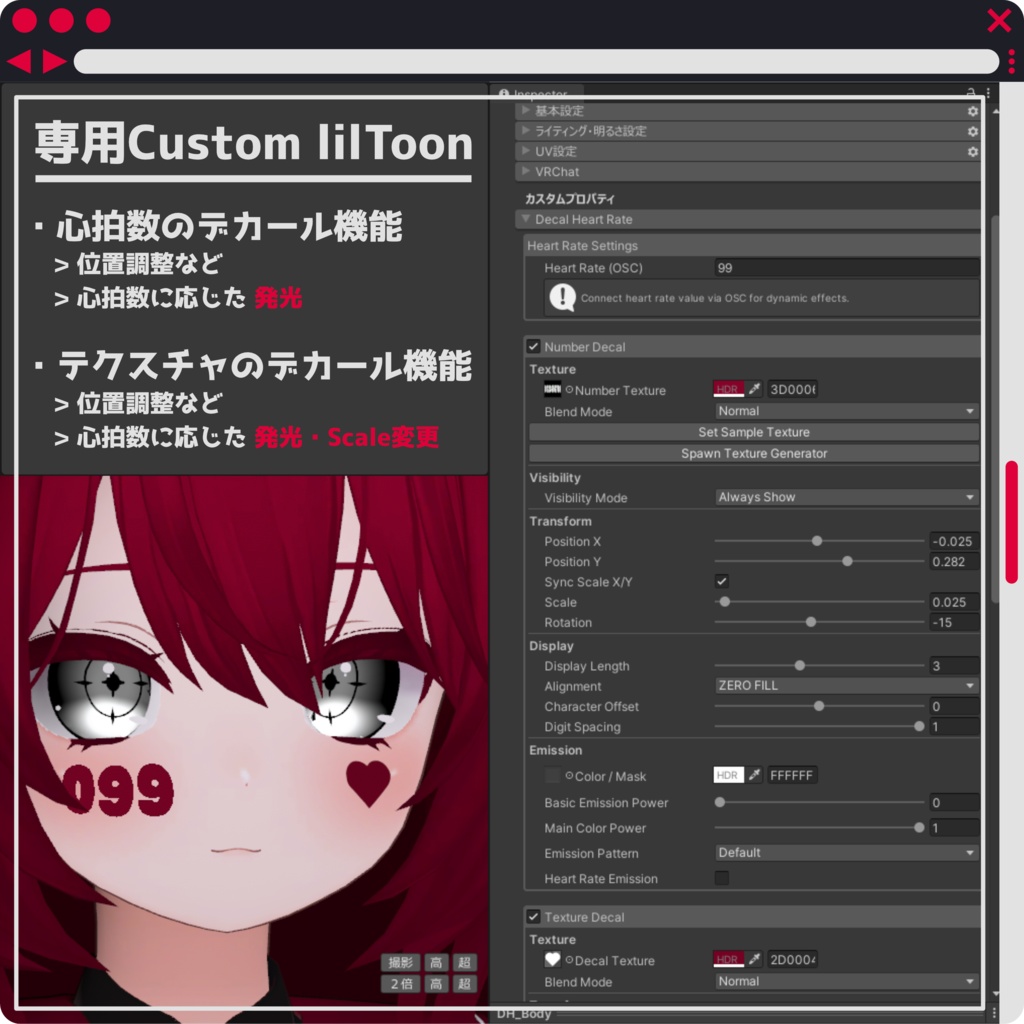Click the red forward arrow
The image size is (1024, 1024).
pyautogui.click(x=54, y=61)
